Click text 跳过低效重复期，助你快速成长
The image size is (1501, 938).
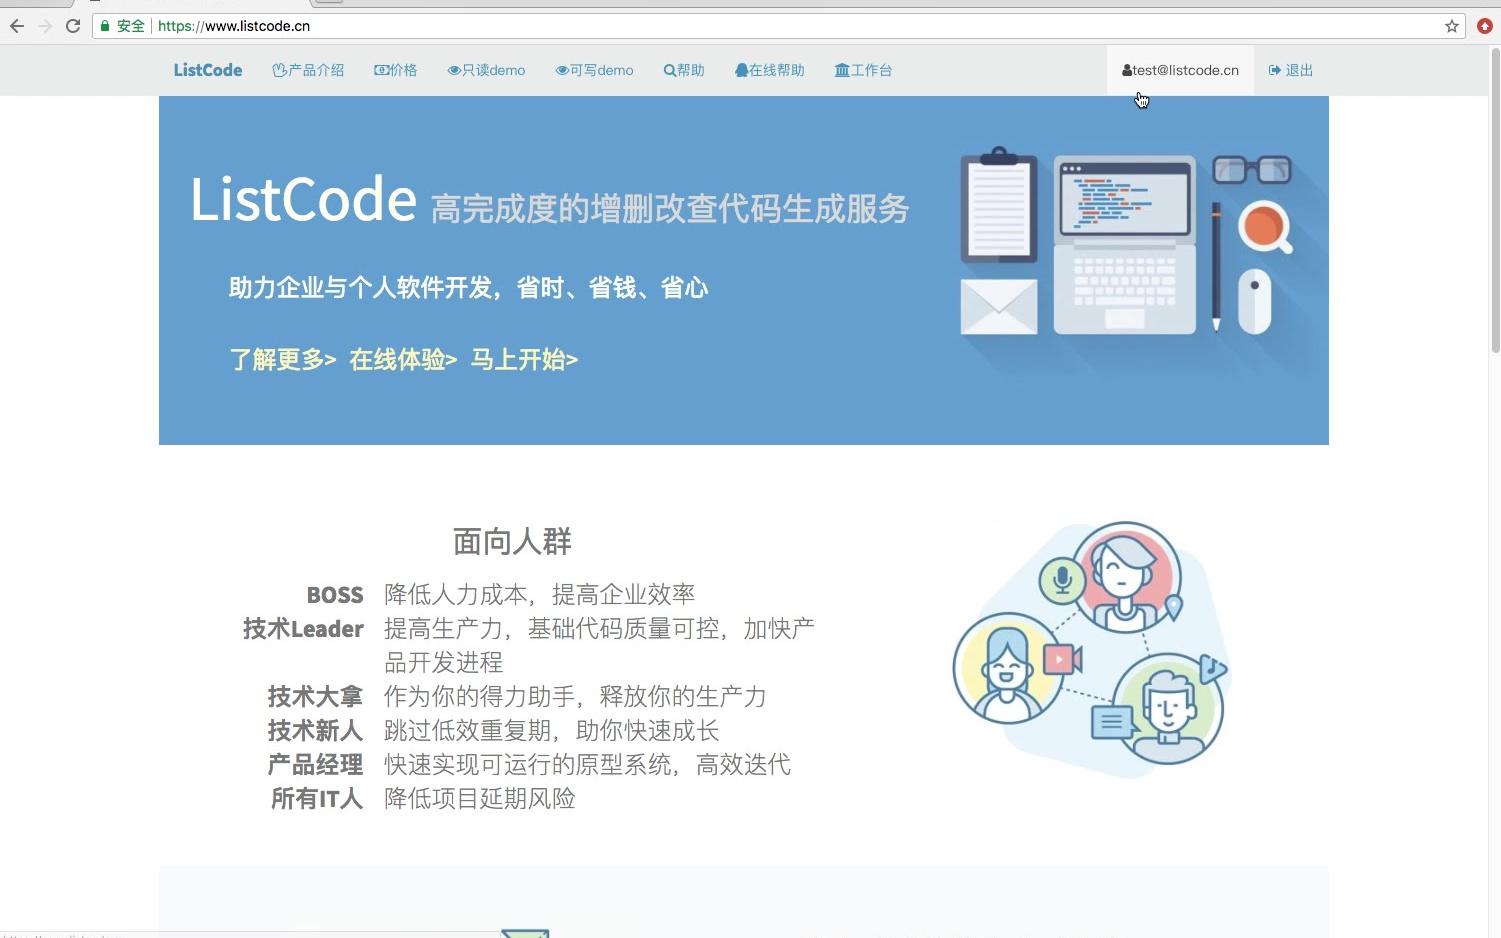(x=552, y=731)
